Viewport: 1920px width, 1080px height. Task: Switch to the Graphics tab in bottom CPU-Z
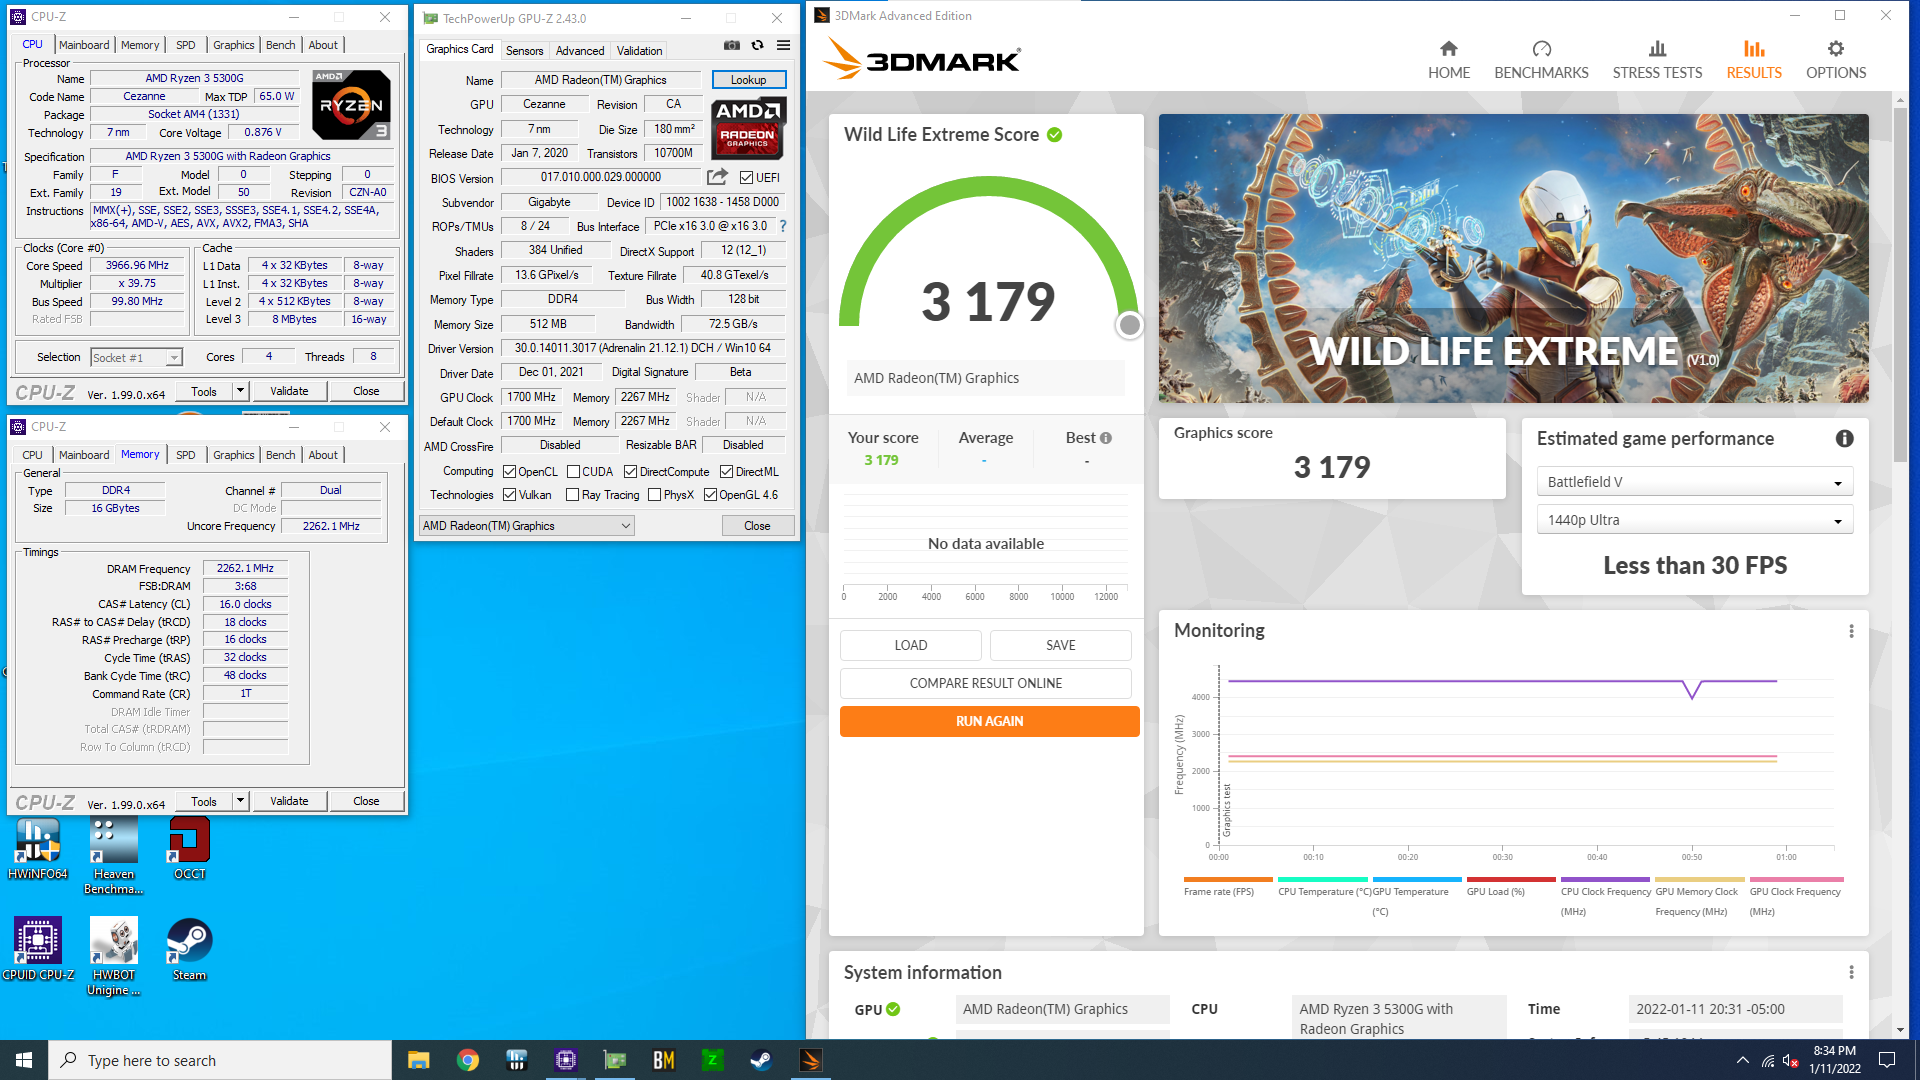(233, 455)
